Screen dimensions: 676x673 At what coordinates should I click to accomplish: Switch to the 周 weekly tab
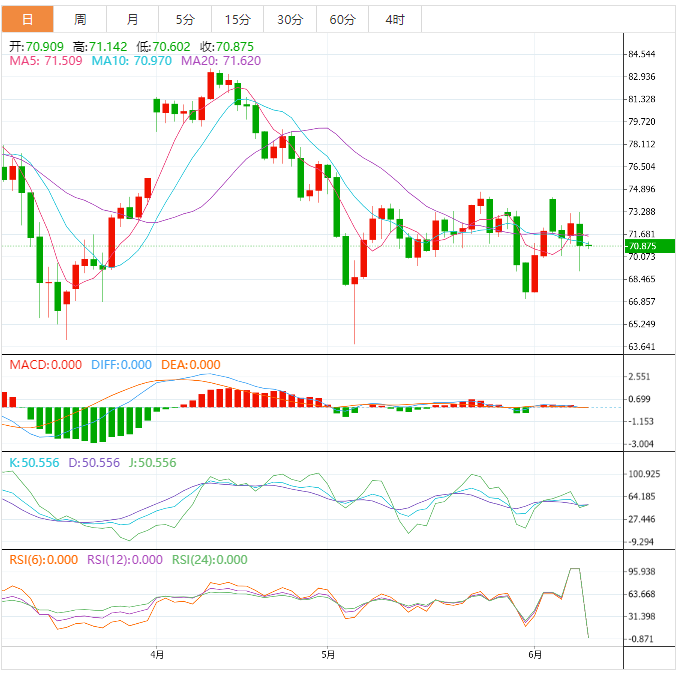coord(80,19)
